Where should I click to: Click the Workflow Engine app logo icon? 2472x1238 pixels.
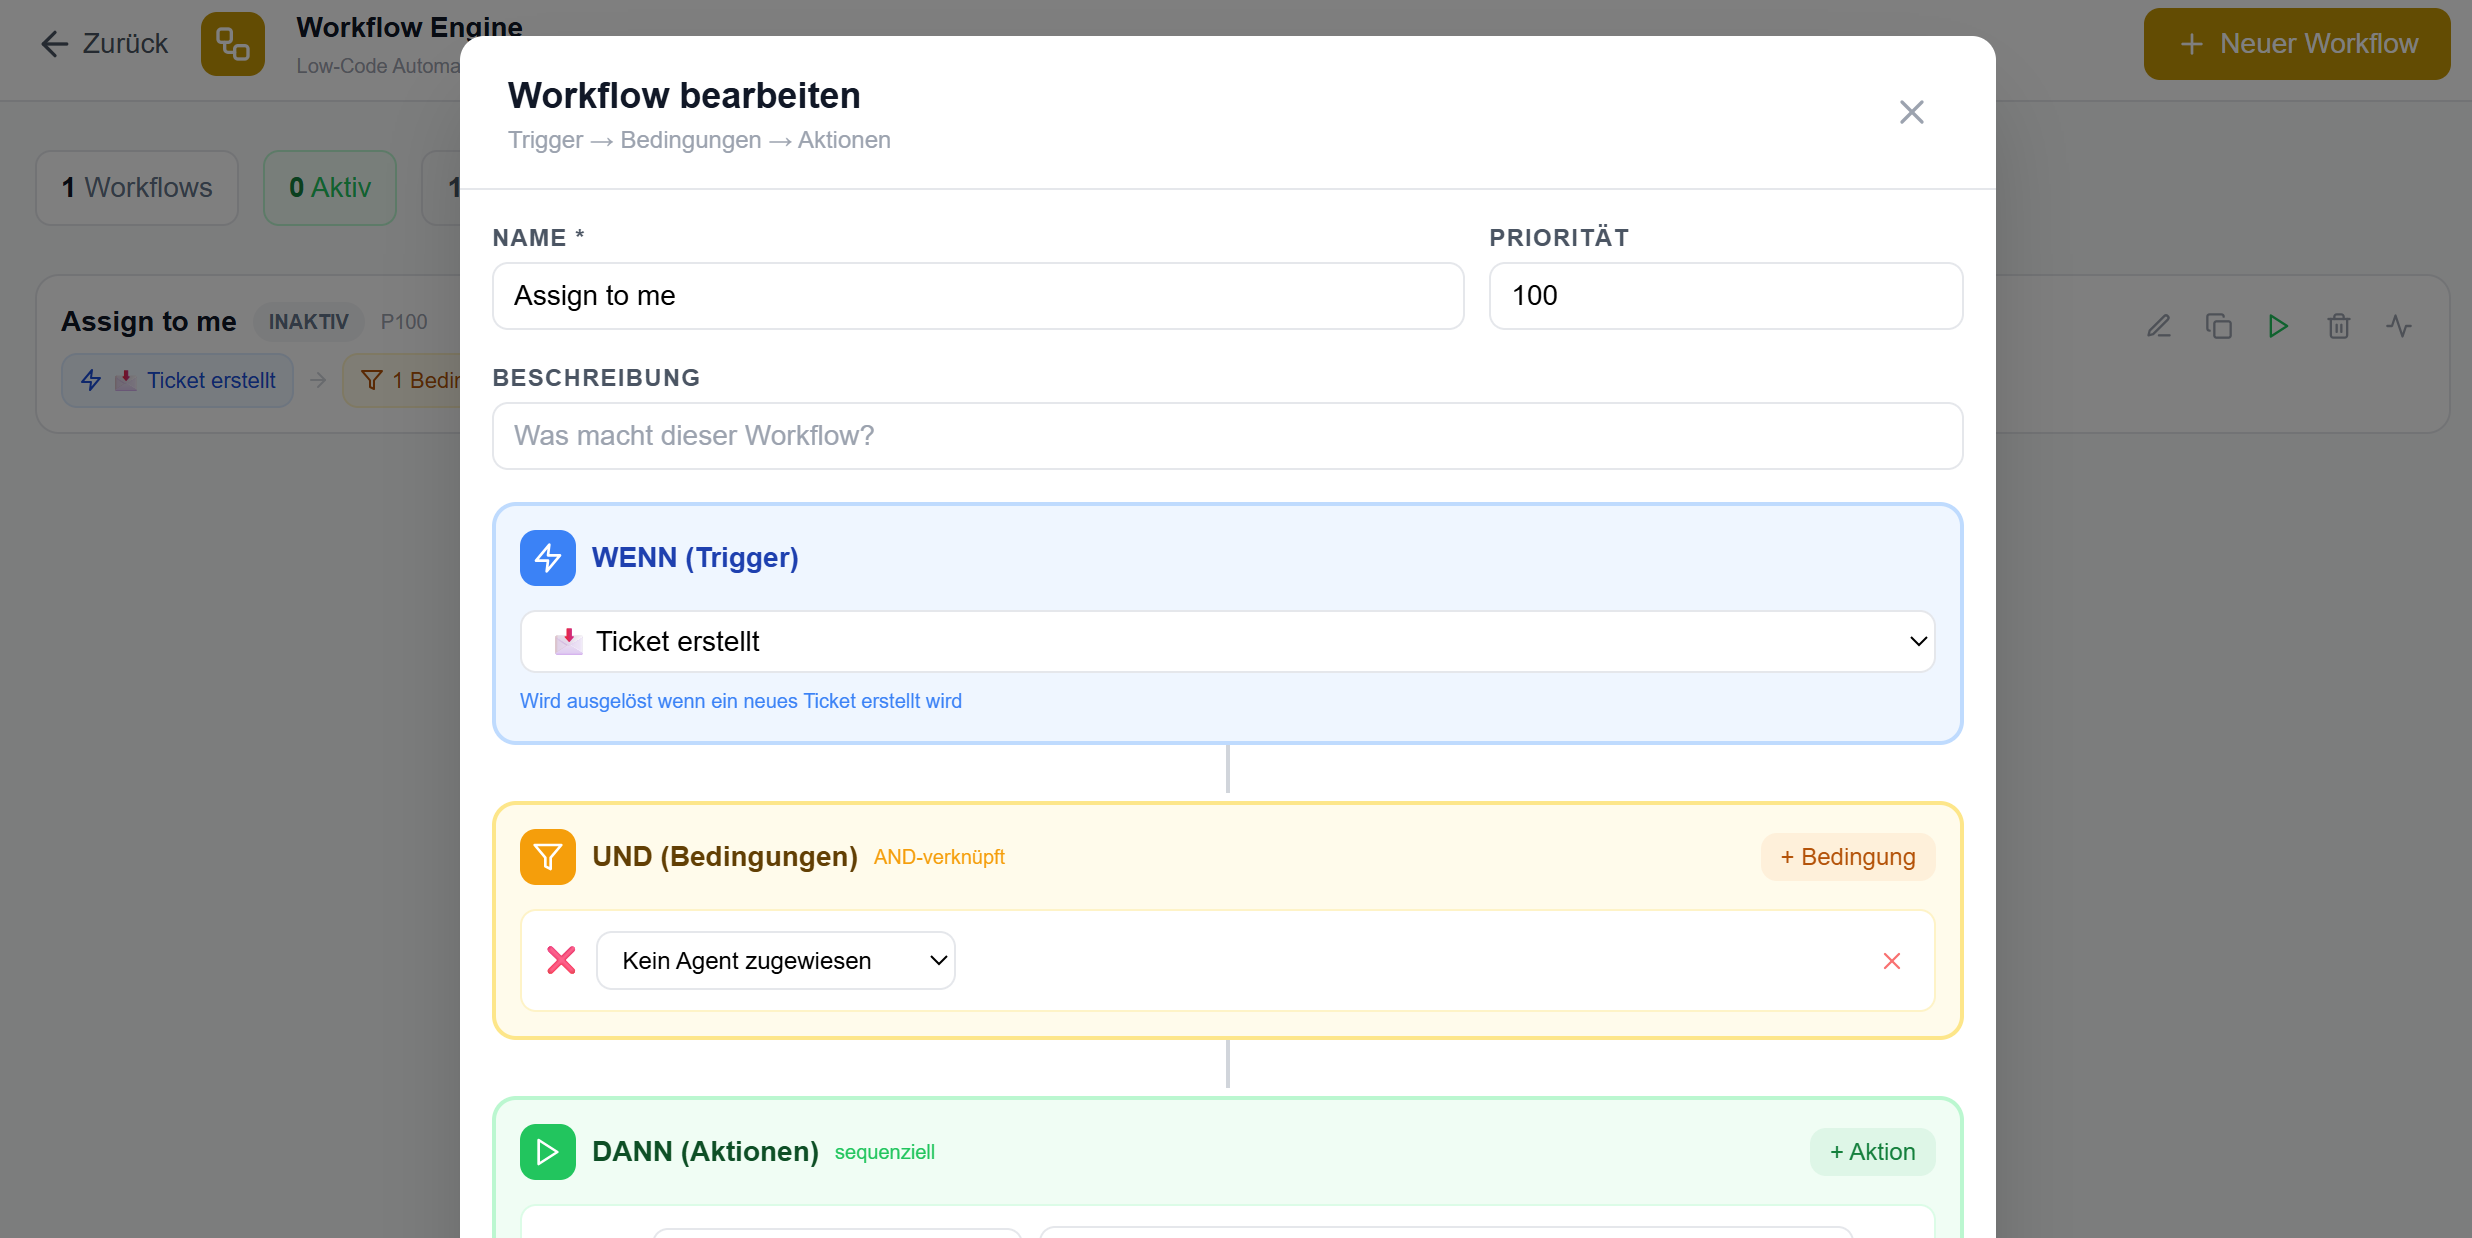233,44
